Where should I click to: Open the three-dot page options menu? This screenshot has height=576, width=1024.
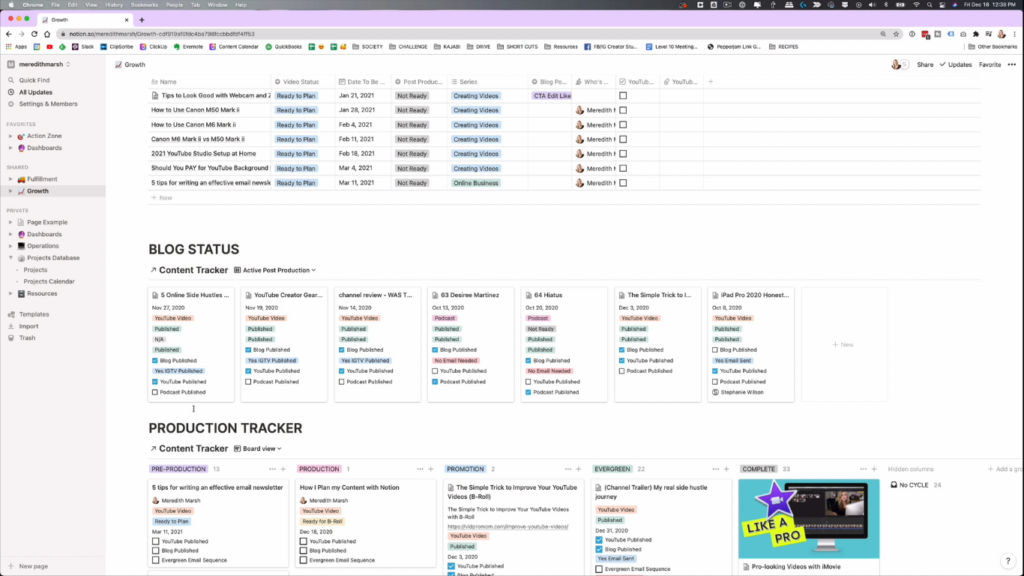point(1012,65)
